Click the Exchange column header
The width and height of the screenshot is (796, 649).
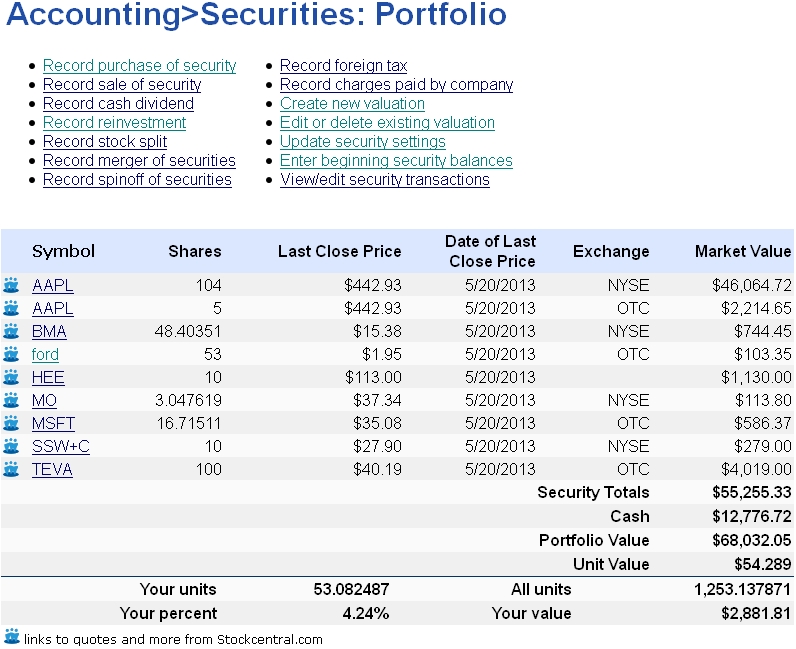point(611,251)
